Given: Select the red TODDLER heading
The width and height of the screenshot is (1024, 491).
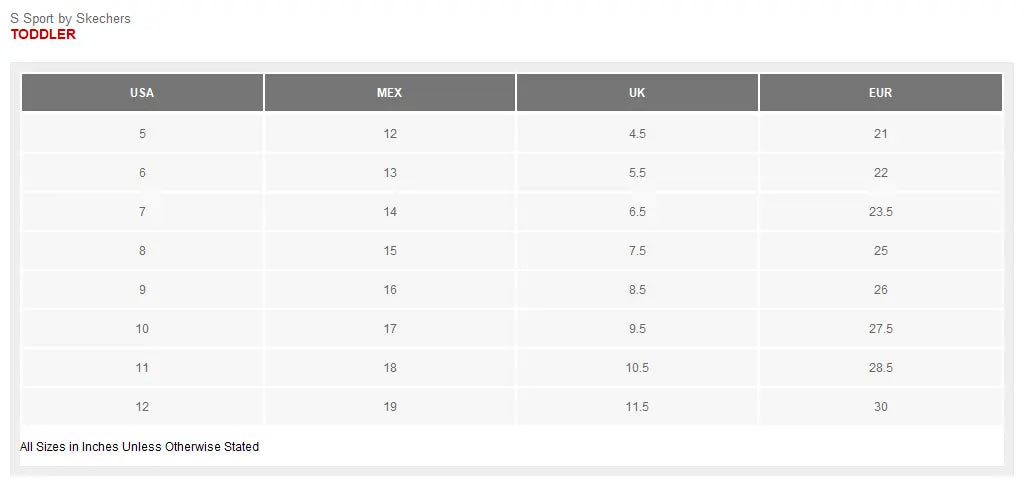Looking at the screenshot, I should pos(43,34).
